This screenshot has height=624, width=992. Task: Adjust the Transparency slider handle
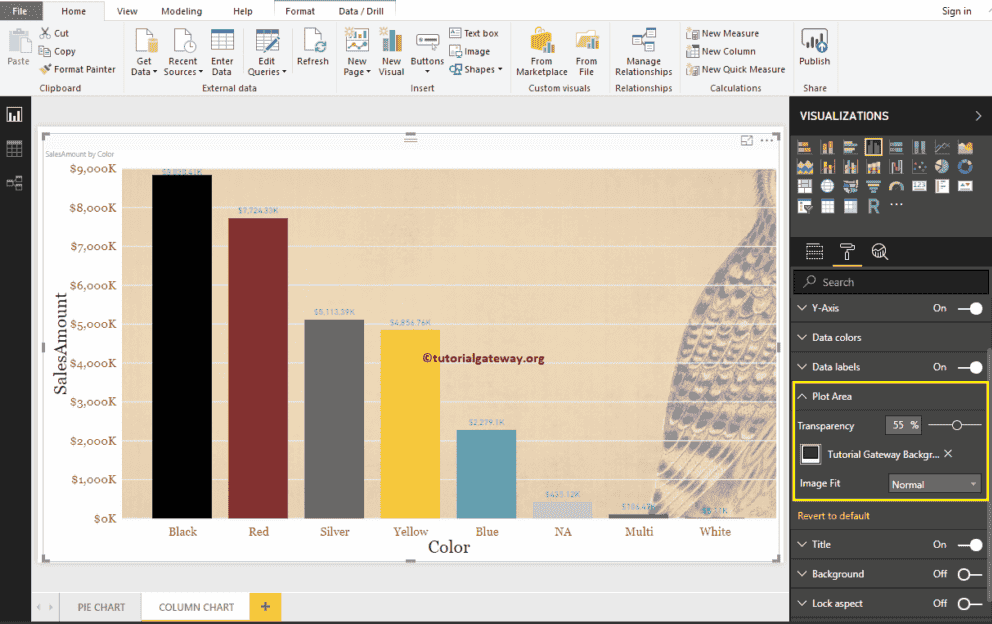[957, 425]
